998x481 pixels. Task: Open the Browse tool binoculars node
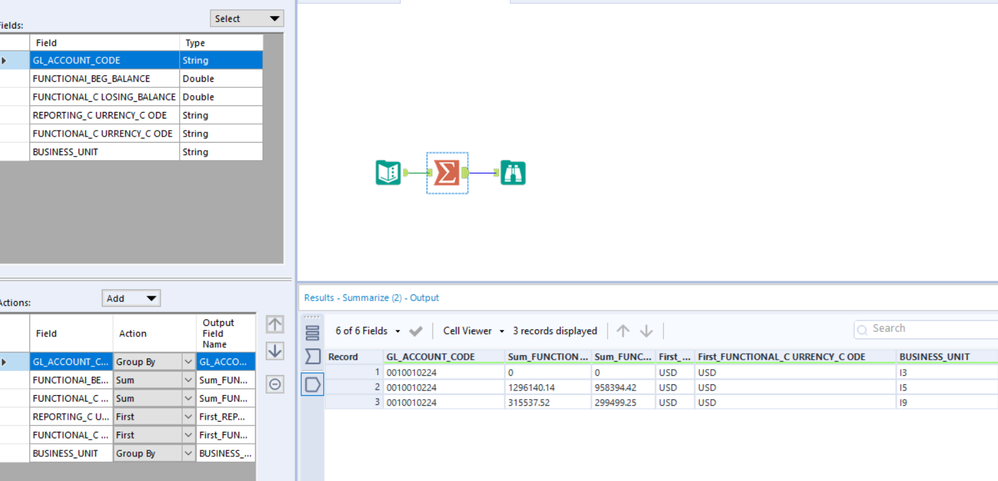(512, 172)
